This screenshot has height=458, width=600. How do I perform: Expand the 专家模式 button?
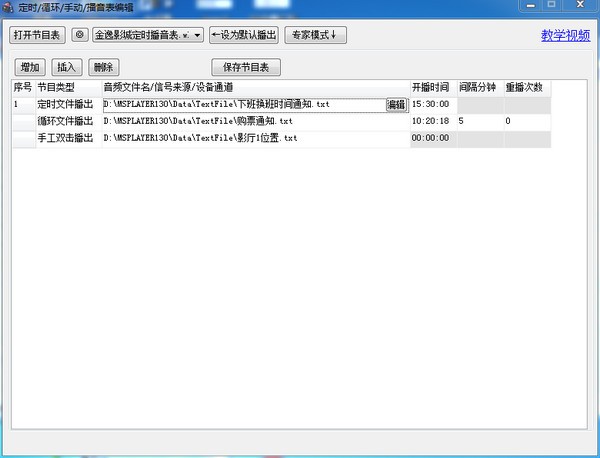coord(315,35)
